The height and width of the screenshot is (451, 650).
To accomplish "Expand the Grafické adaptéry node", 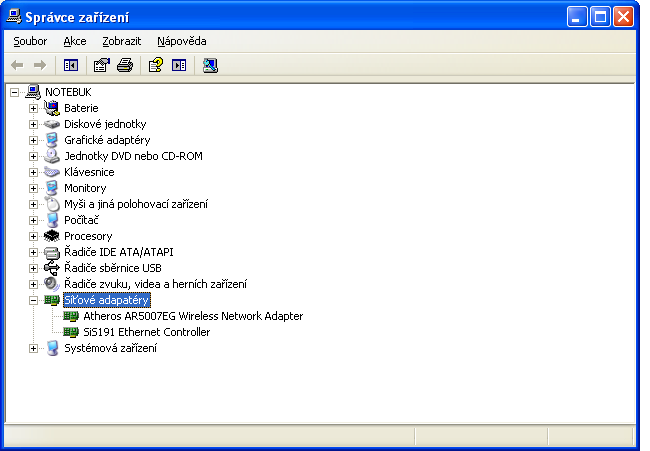I will tap(33, 140).
